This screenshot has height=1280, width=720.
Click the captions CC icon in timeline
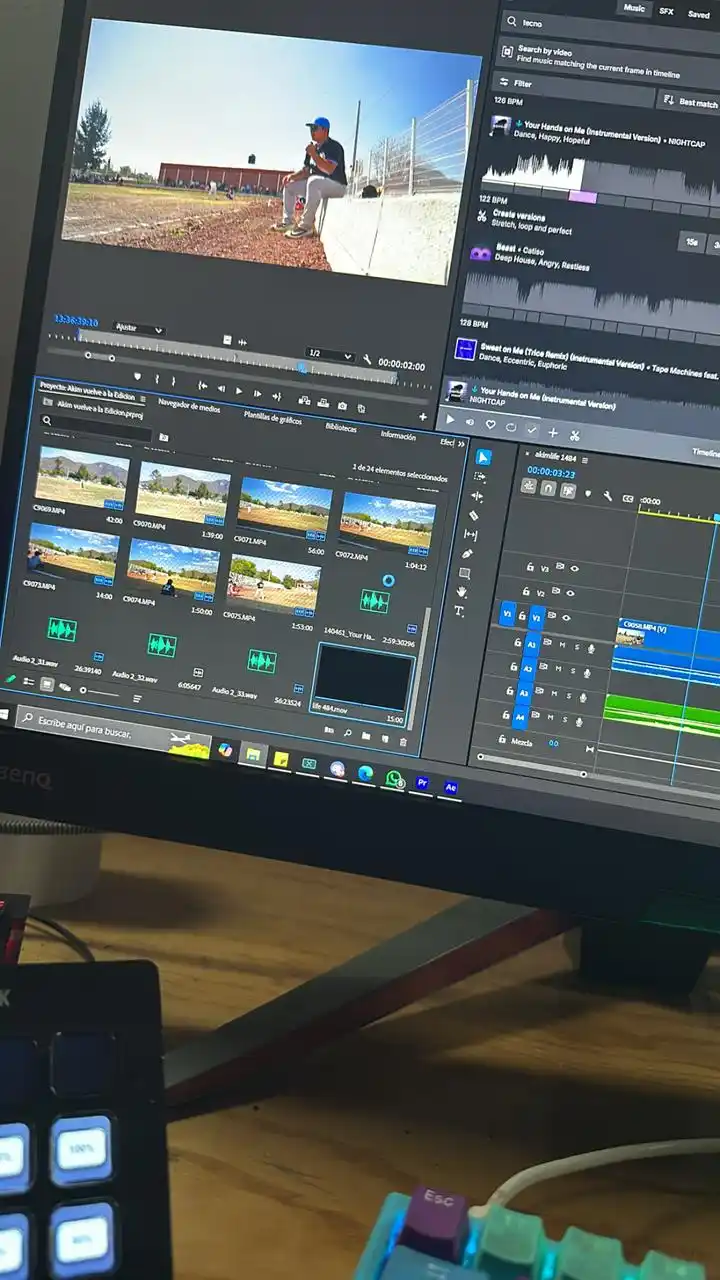click(628, 498)
